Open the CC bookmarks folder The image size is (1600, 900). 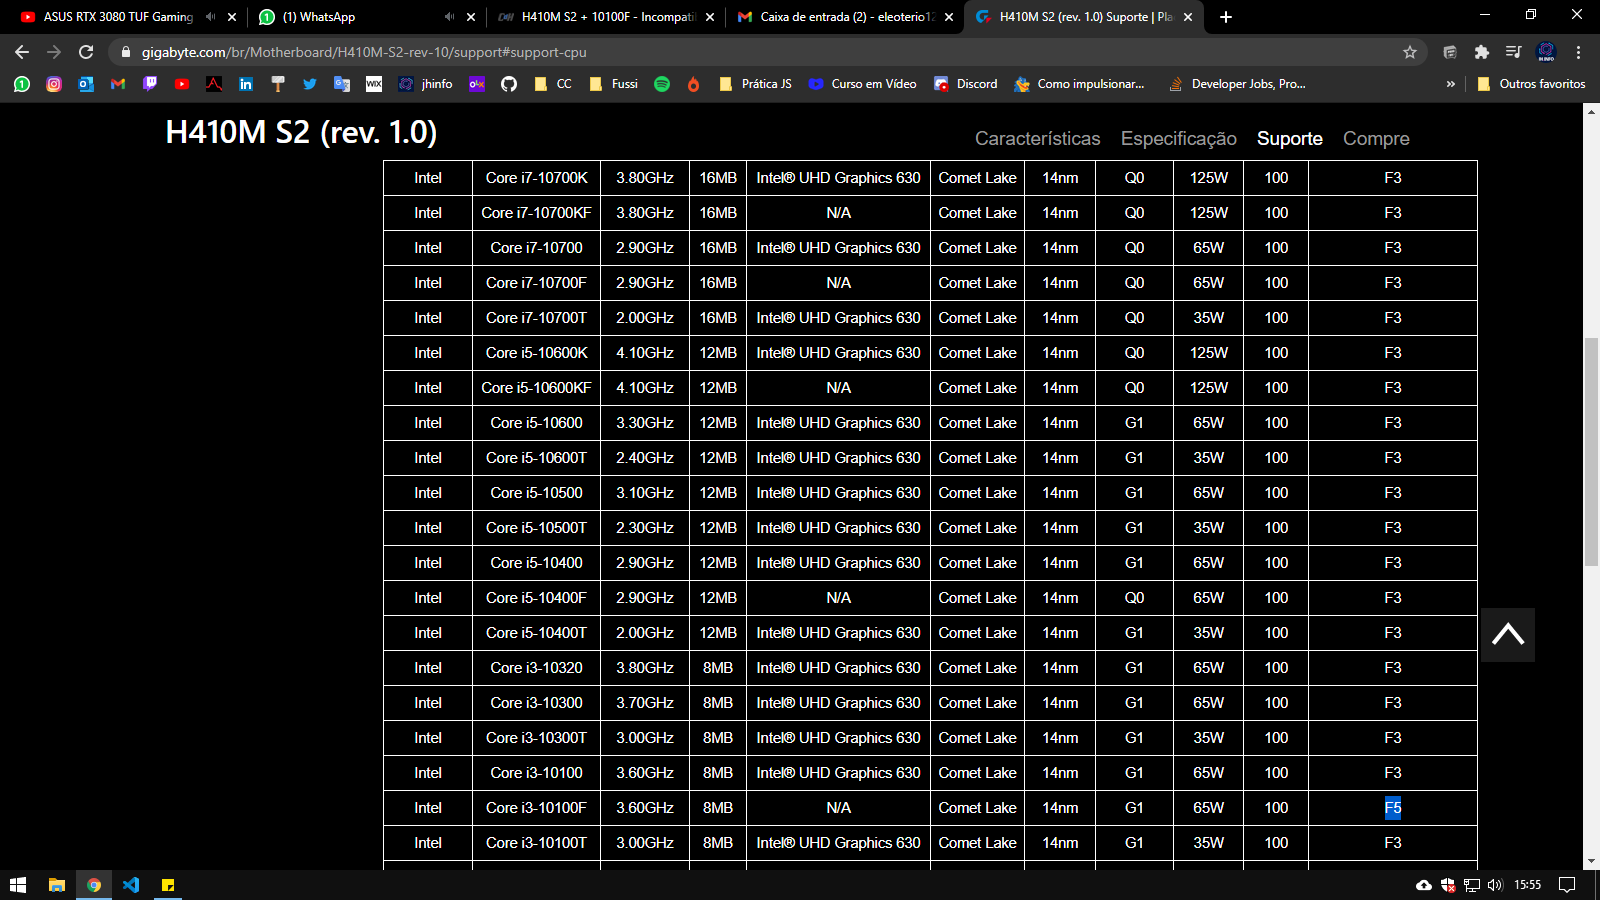pos(553,84)
